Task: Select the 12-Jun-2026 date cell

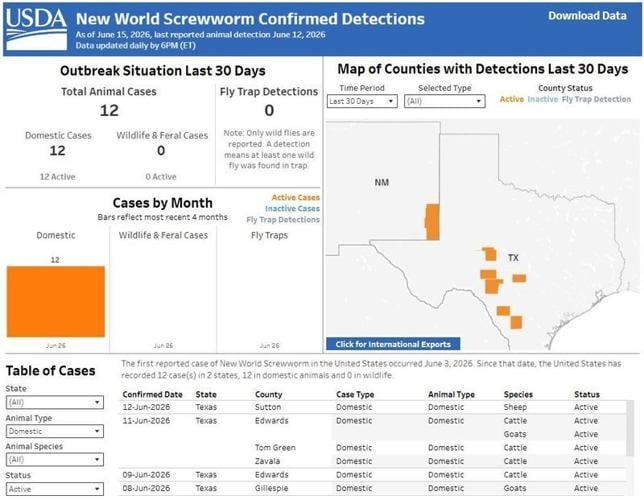Action: [146, 407]
